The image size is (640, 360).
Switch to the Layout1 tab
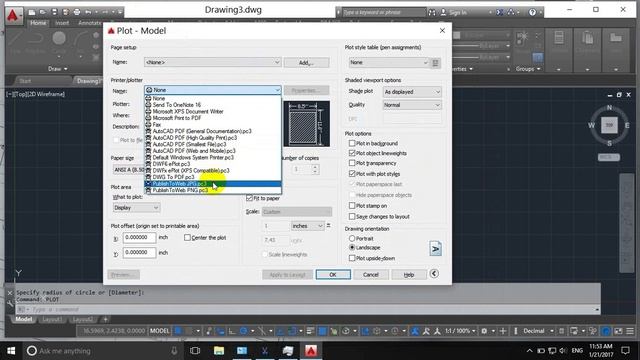pyautogui.click(x=52, y=319)
